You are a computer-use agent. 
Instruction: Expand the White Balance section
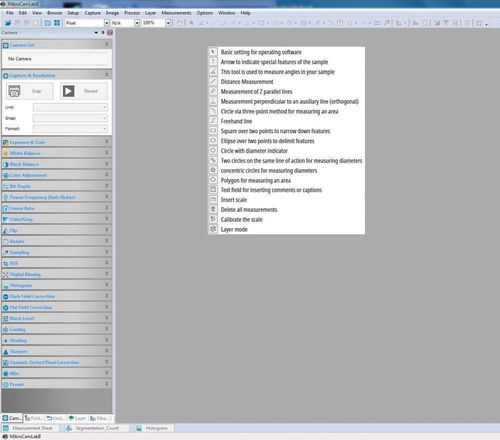(x=57, y=153)
